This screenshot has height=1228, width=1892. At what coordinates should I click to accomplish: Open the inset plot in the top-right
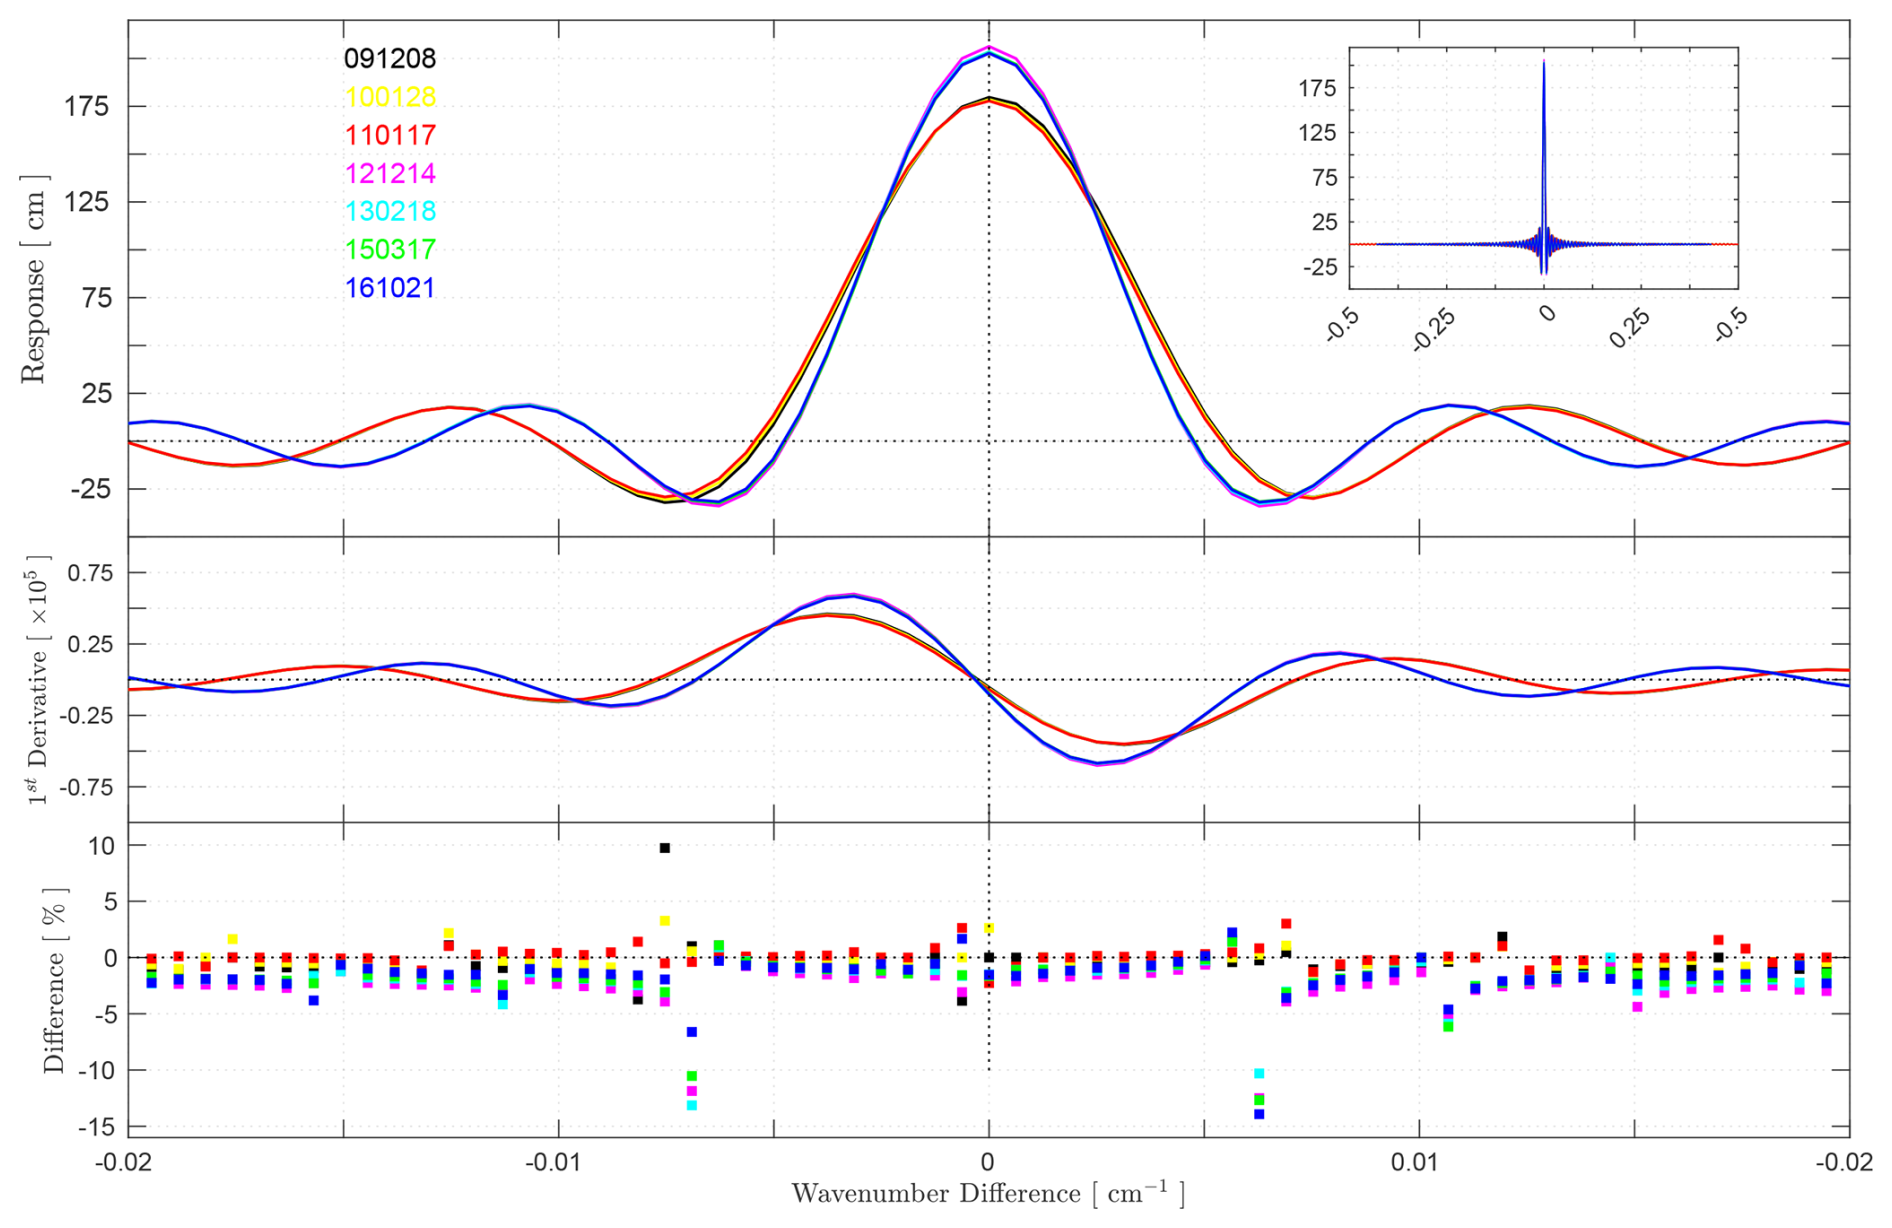coord(1543,168)
